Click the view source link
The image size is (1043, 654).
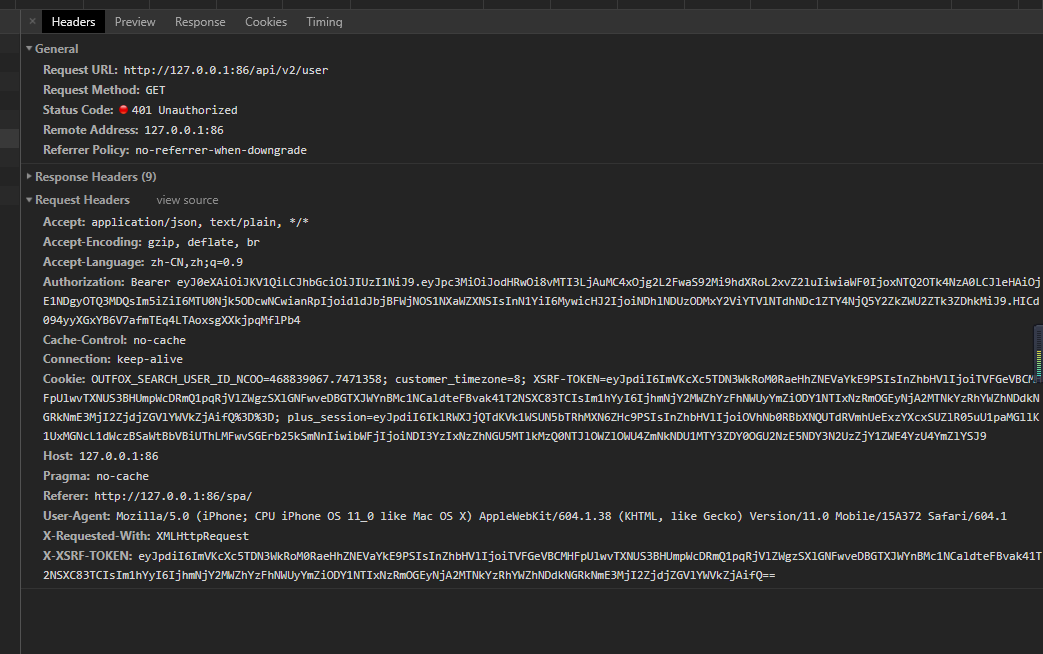pos(186,199)
